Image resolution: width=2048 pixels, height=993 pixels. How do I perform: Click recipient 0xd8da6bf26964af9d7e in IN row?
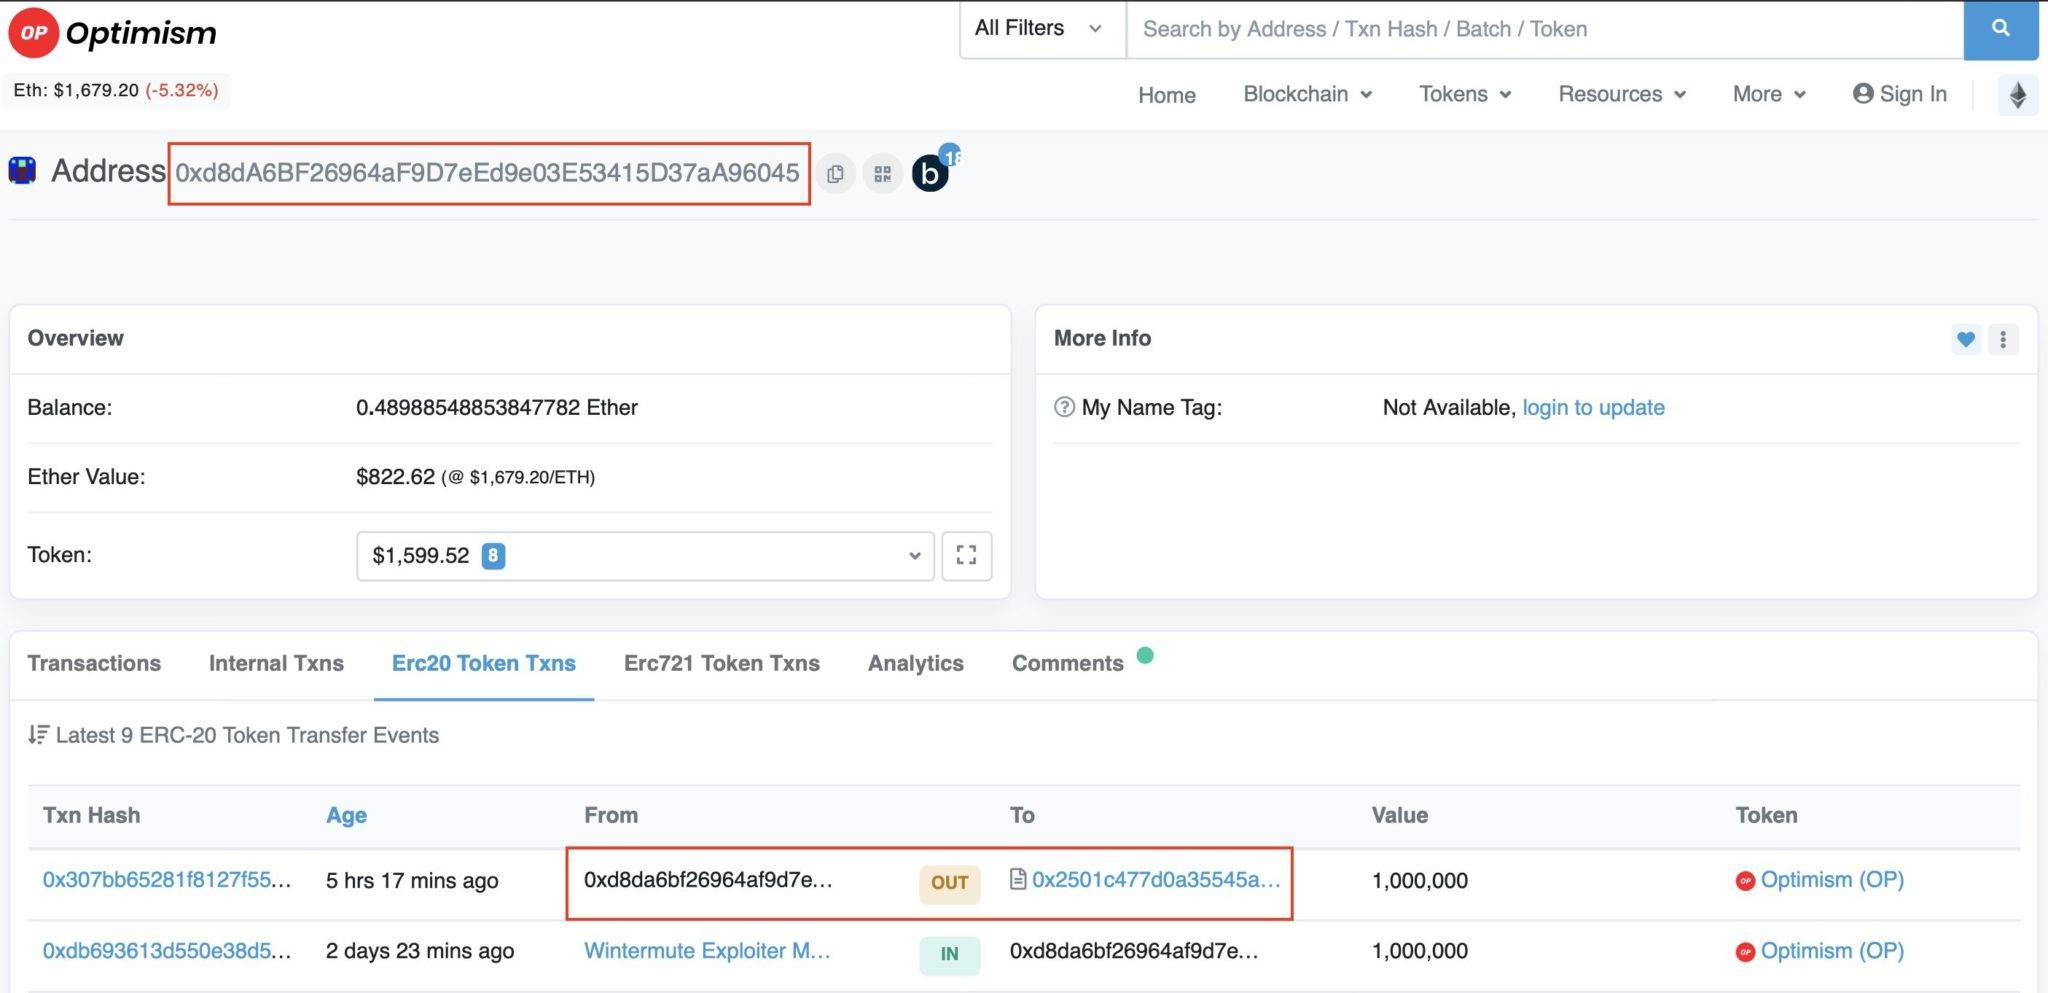(1134, 951)
